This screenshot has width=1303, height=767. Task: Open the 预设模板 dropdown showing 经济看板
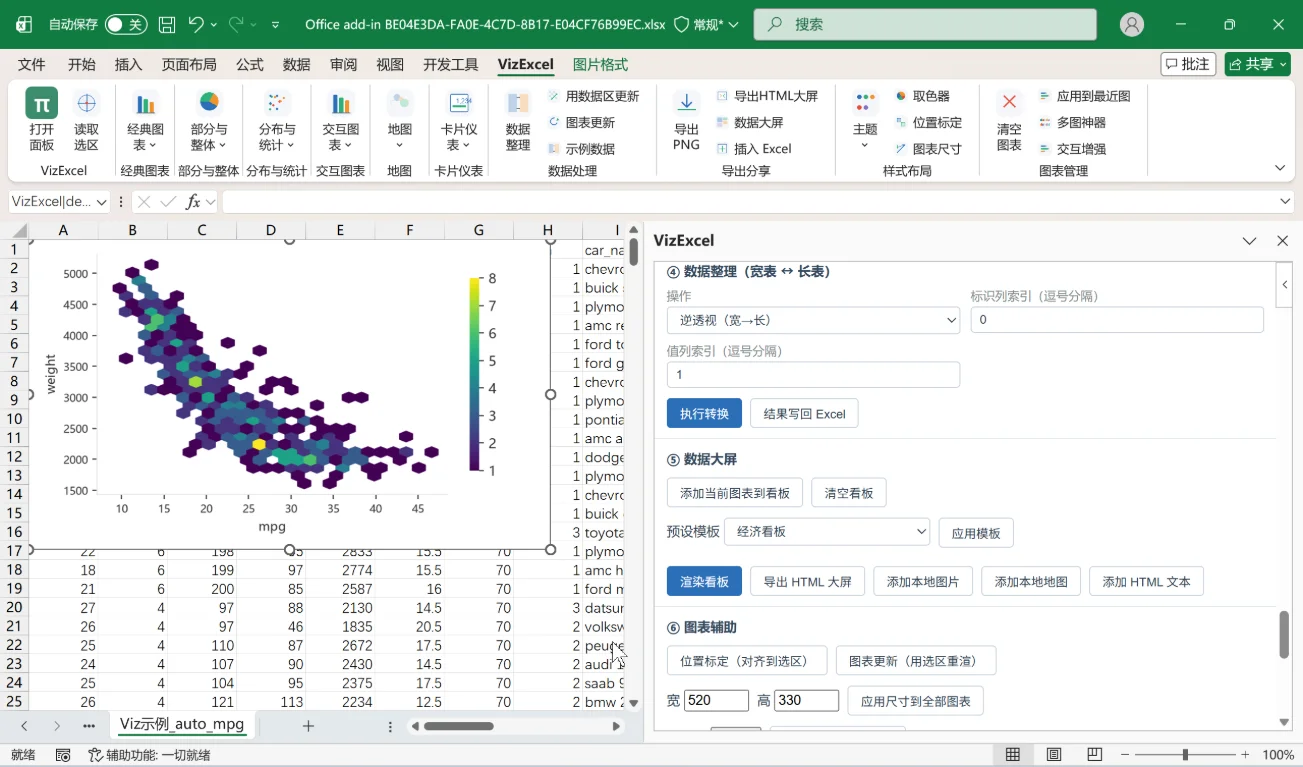coord(827,532)
